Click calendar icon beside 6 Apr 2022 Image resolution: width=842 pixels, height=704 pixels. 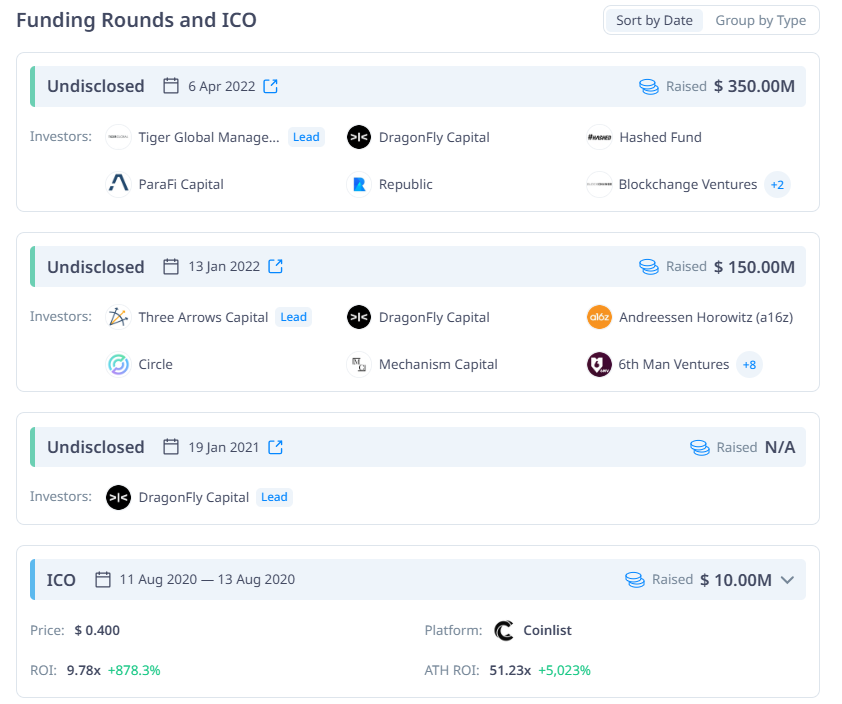(171, 86)
